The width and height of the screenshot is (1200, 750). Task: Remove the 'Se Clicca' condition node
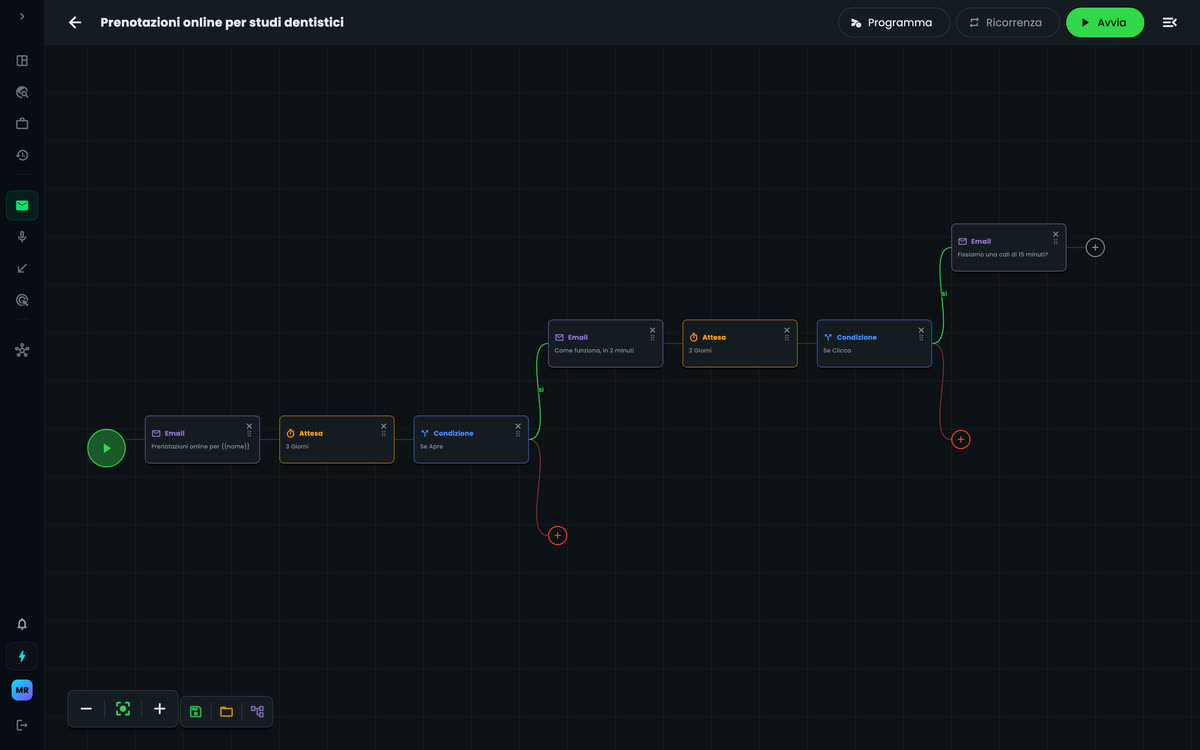[x=921, y=330]
